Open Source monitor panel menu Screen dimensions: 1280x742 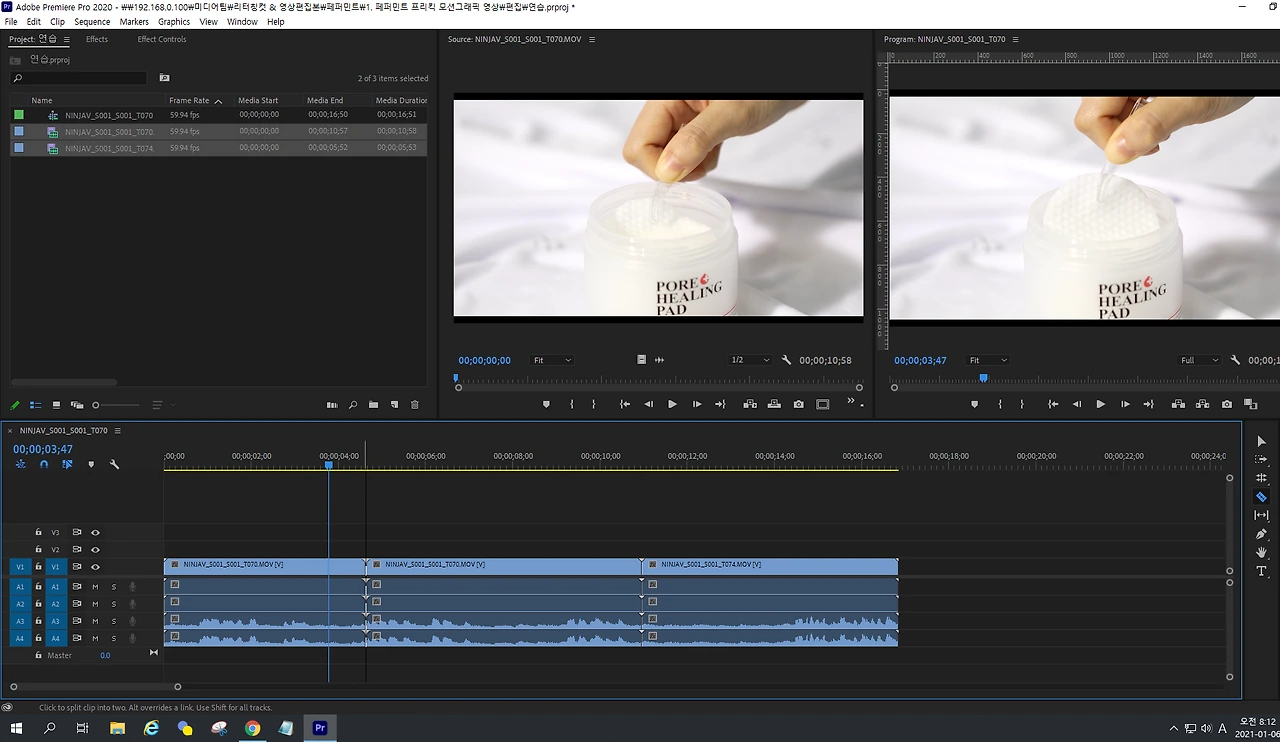click(592, 40)
